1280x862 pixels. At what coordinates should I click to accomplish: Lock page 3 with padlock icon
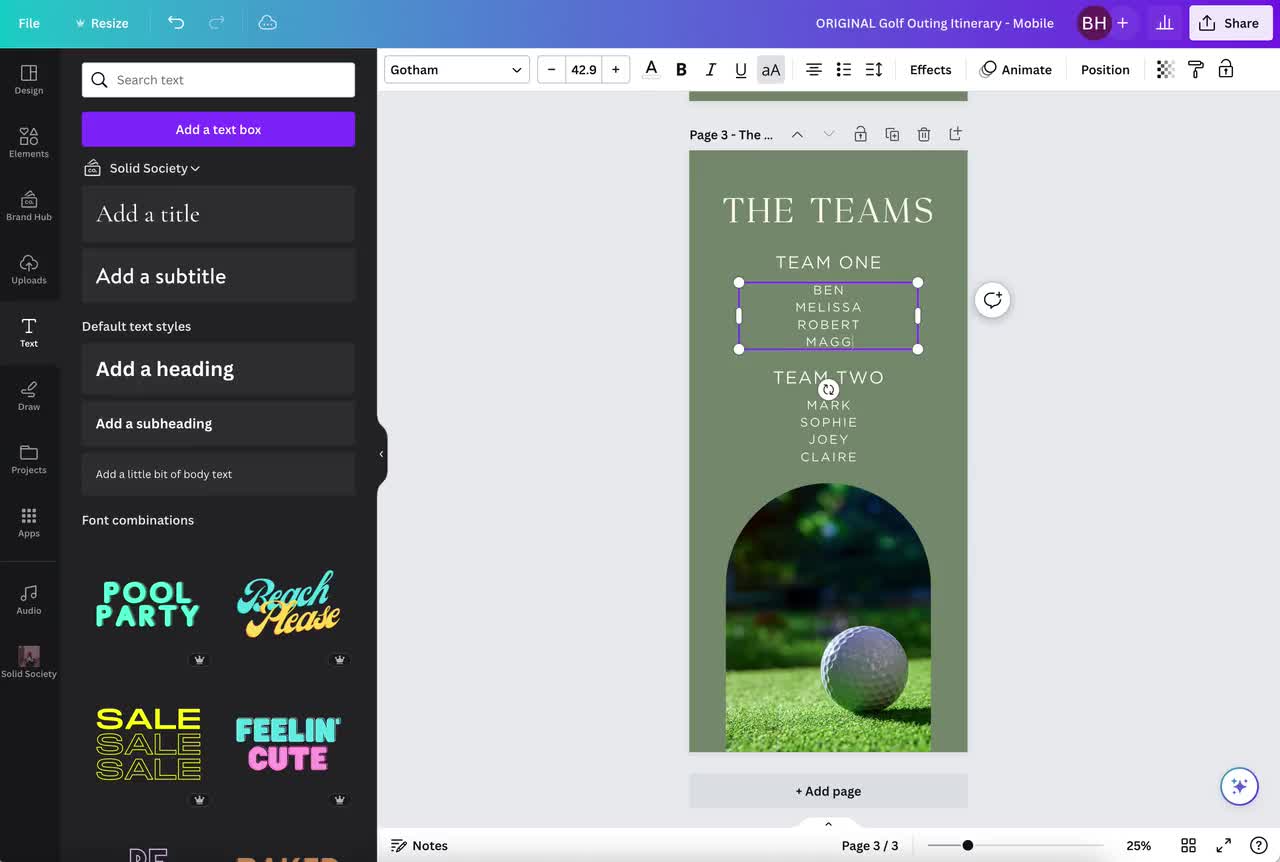click(x=860, y=134)
